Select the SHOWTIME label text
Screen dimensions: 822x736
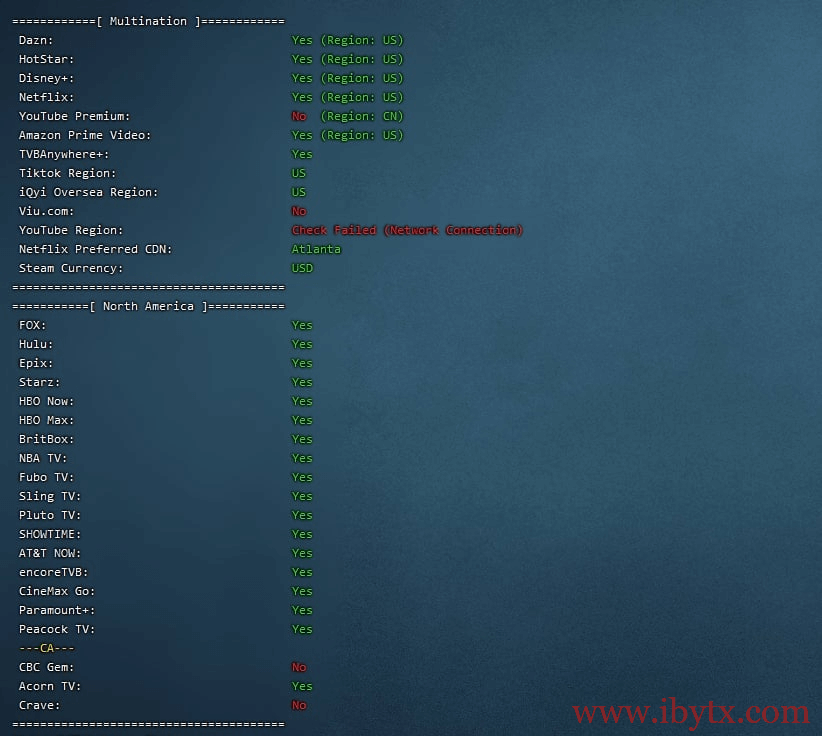(x=50, y=534)
